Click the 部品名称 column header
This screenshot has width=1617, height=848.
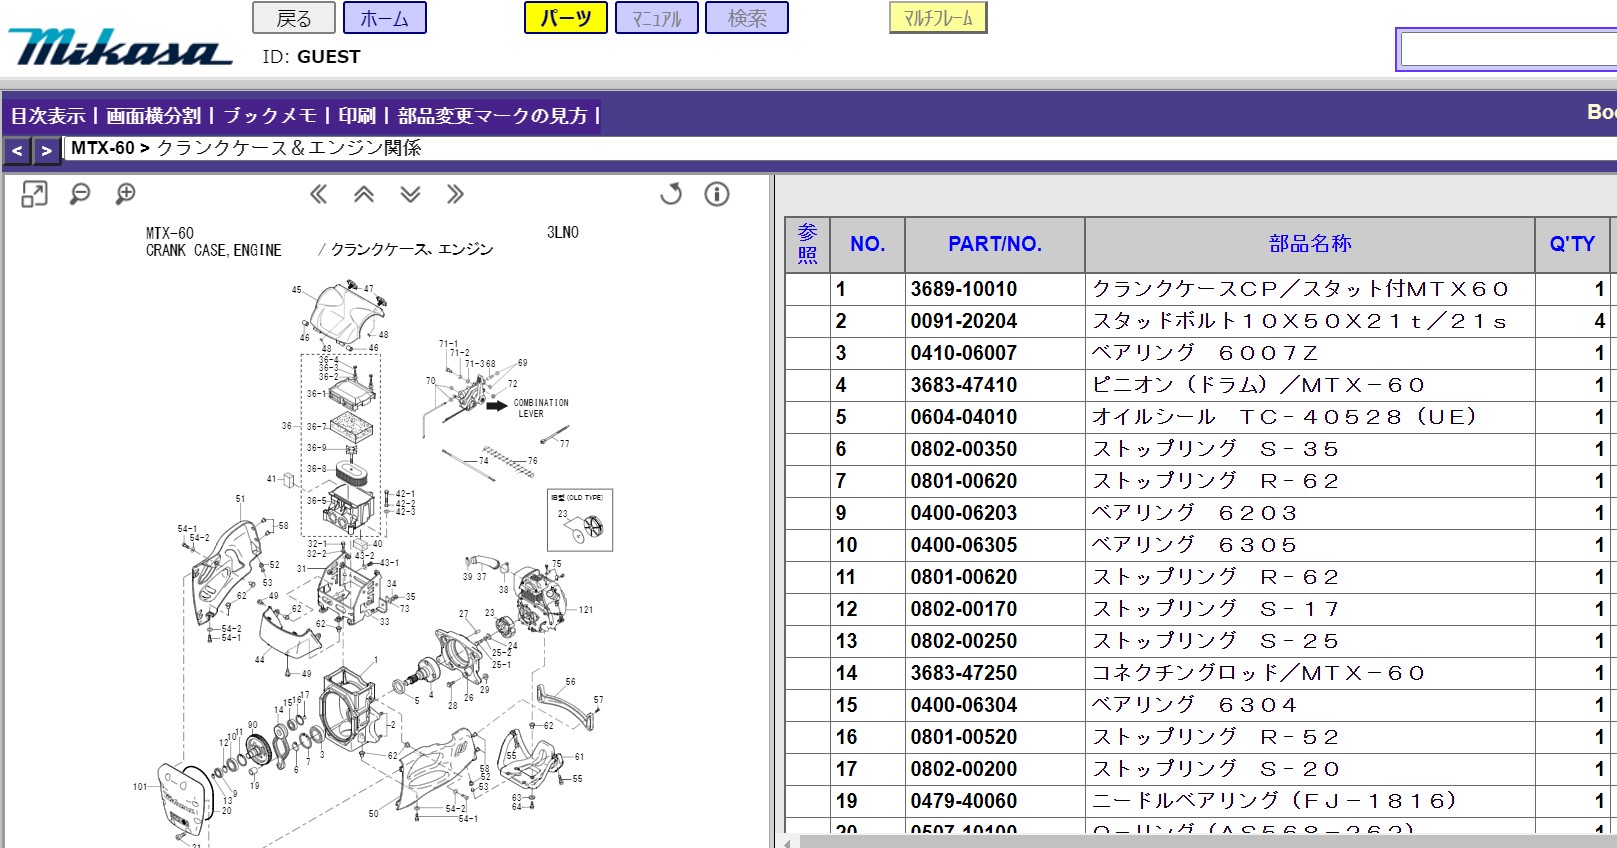click(x=1310, y=244)
